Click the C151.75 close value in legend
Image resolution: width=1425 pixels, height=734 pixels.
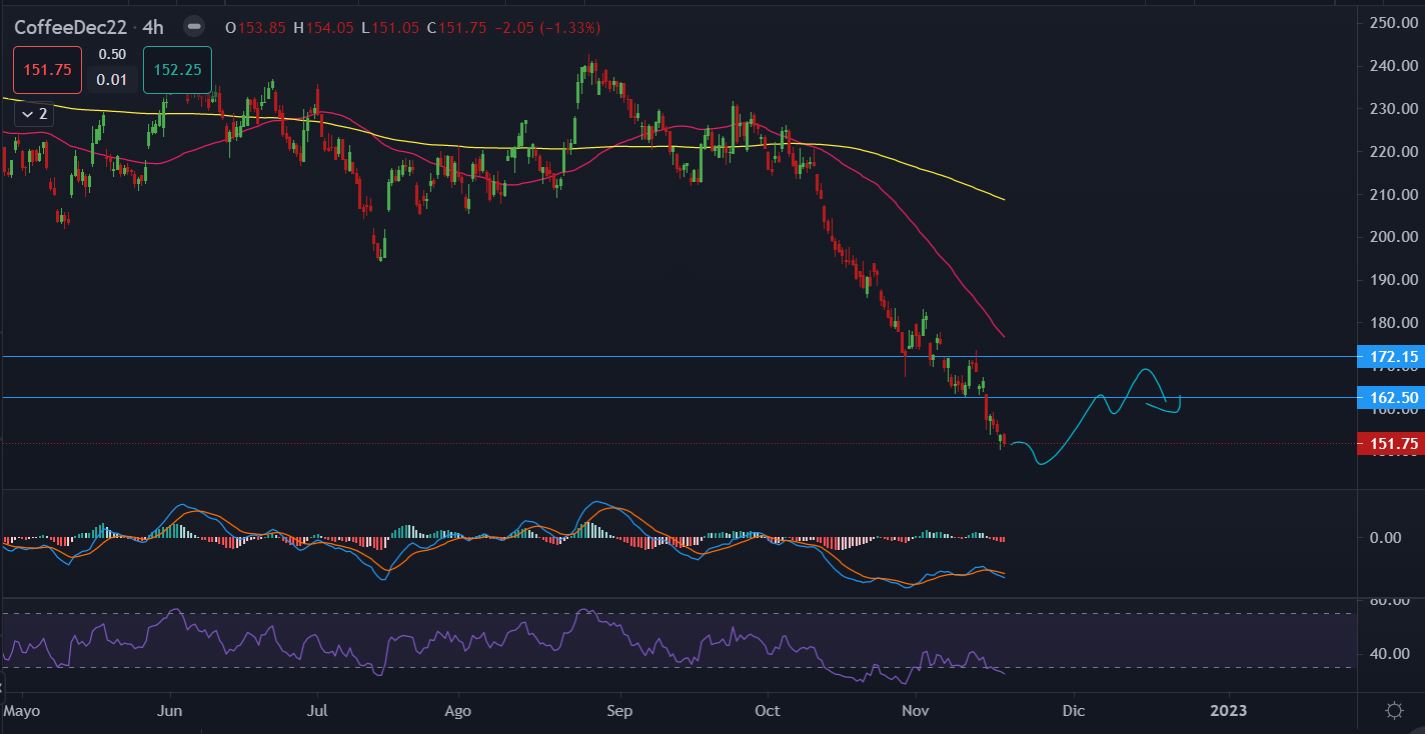[456, 28]
